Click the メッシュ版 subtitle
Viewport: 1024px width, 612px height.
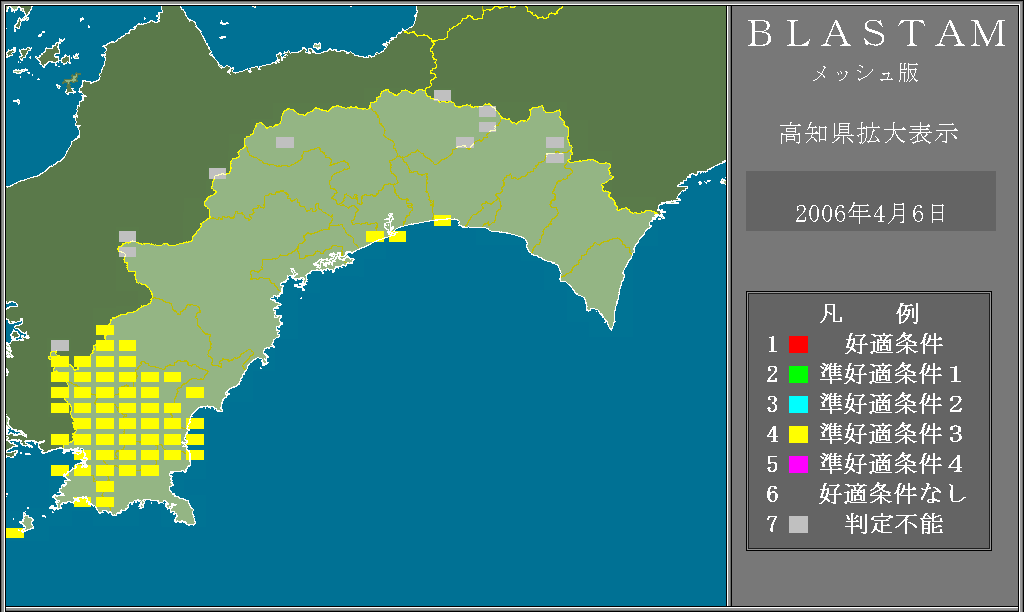865,72
